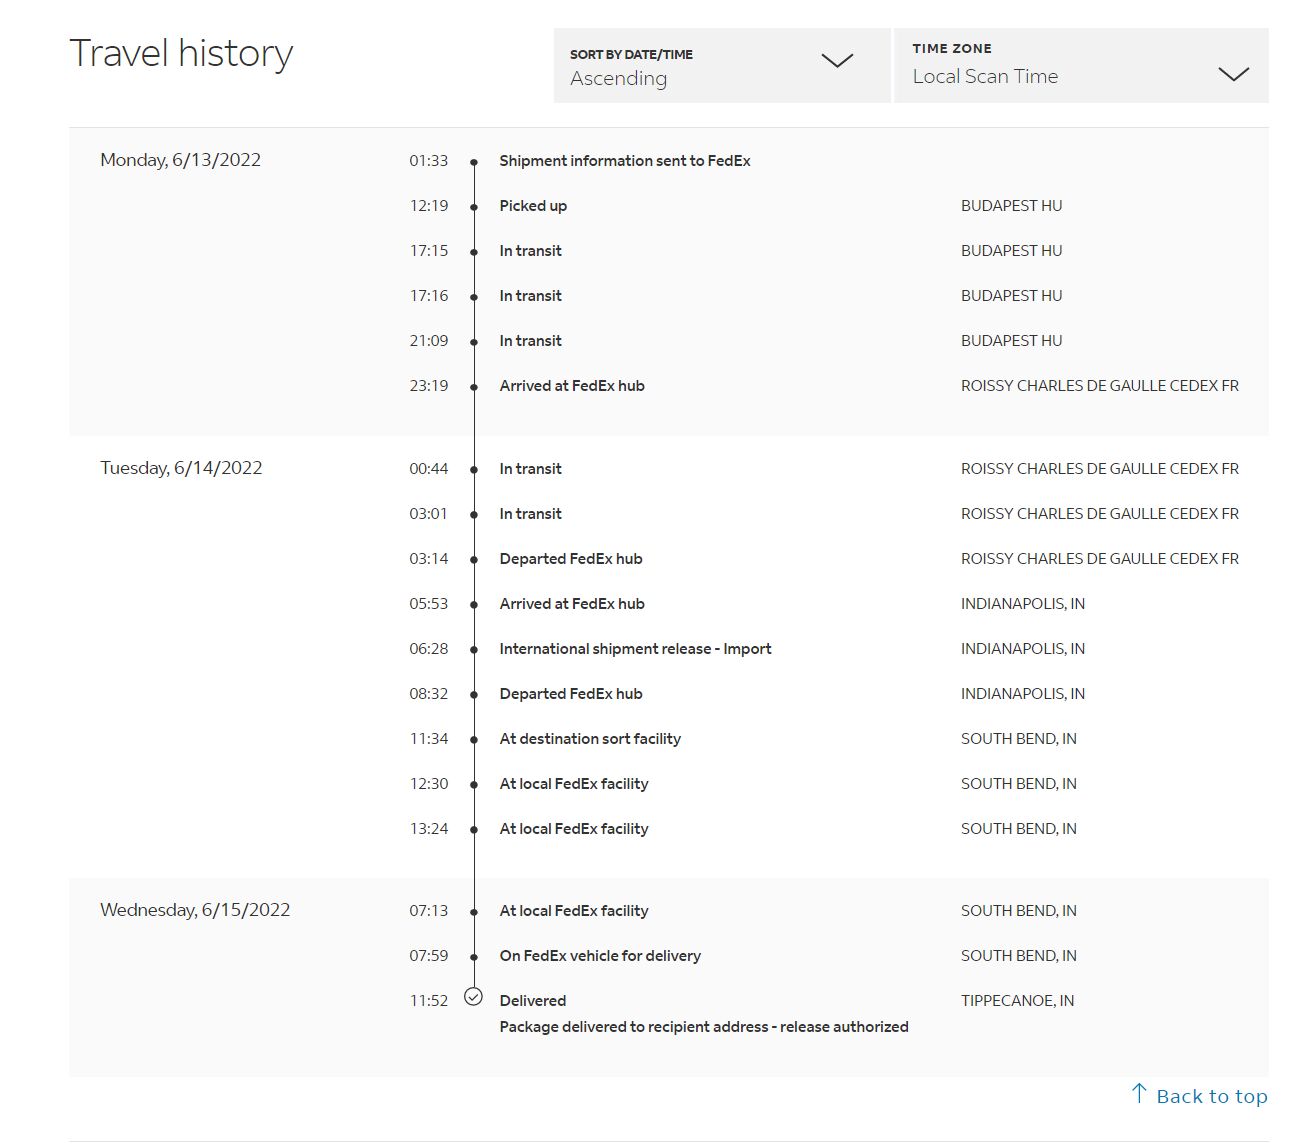Click the Back to top arrow icon
The height and width of the screenshot is (1148, 1311).
1139,1093
